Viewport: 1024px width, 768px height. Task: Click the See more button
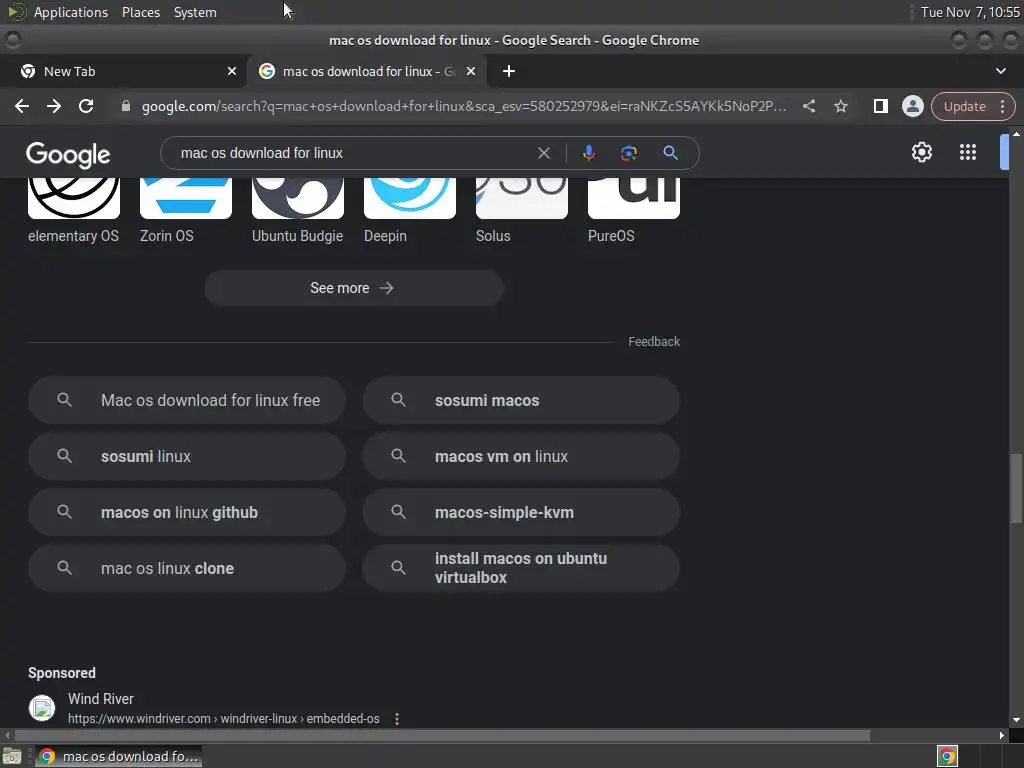(353, 288)
